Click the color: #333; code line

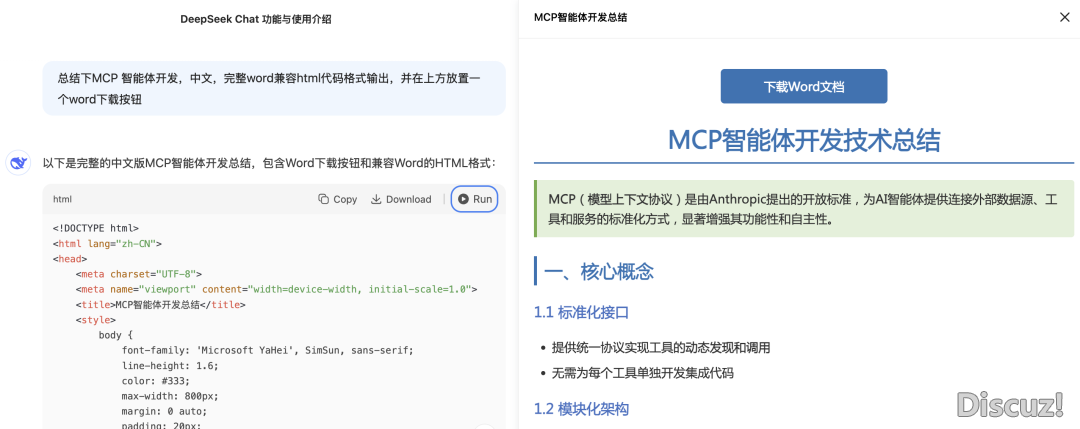point(156,380)
